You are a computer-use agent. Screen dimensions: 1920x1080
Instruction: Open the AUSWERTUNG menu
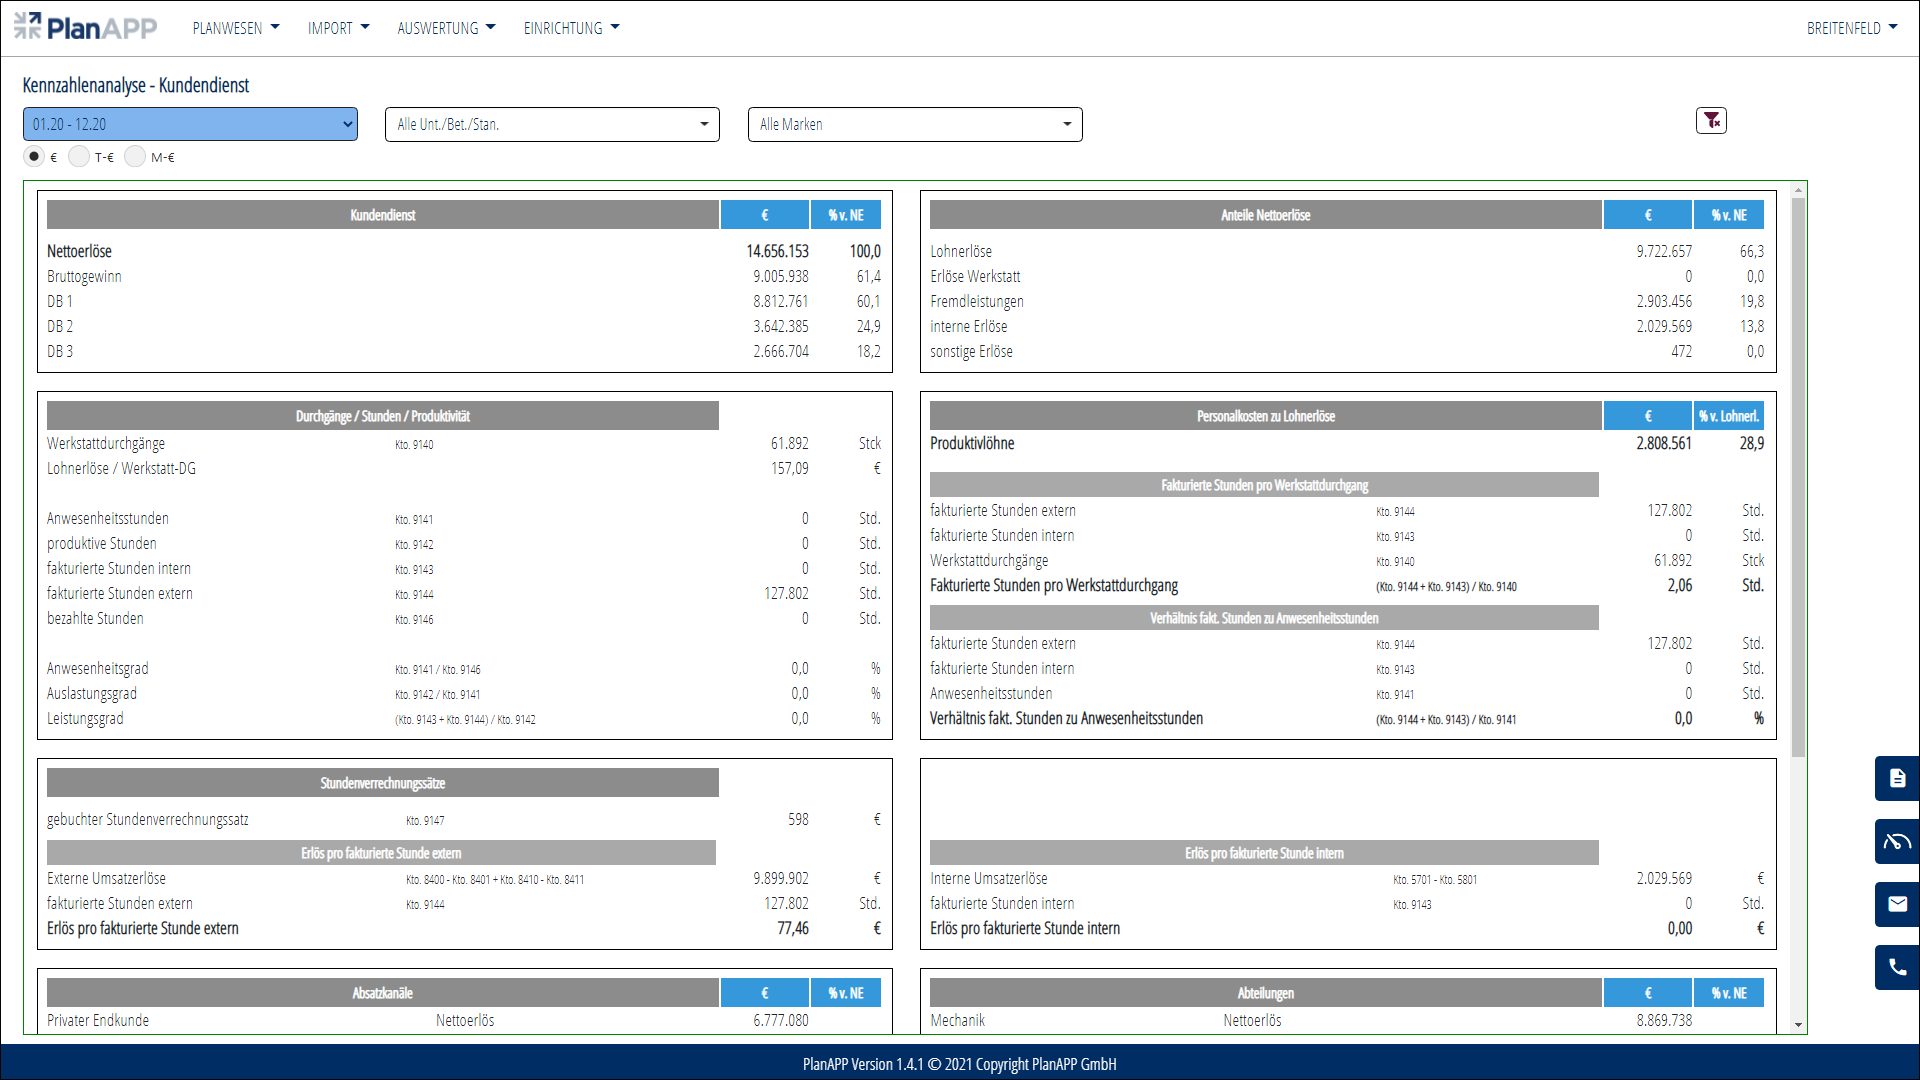coord(446,28)
